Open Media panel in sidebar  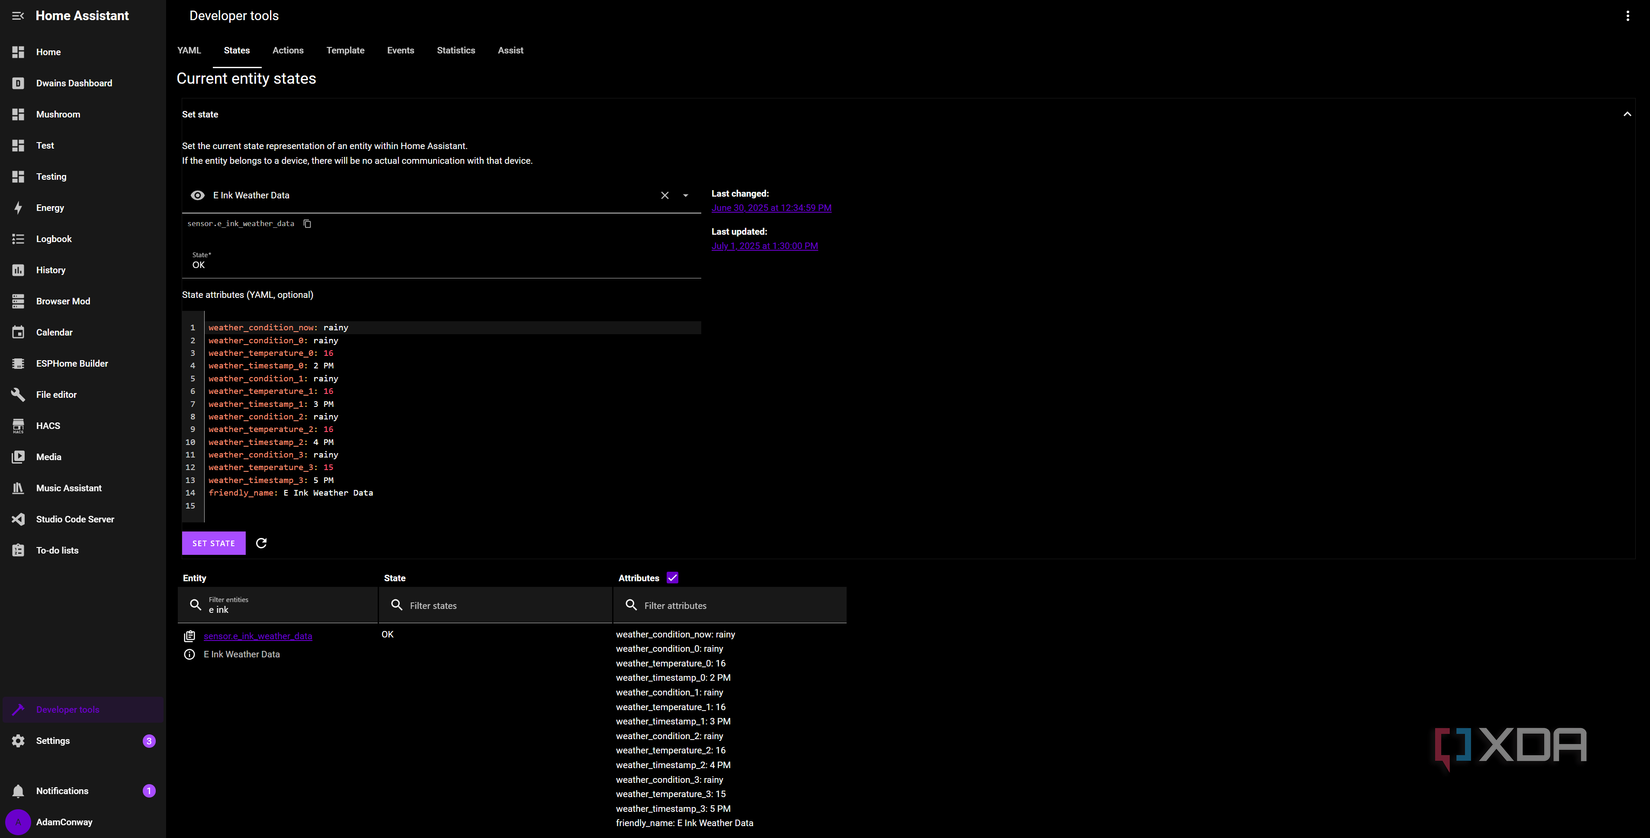tap(83, 457)
